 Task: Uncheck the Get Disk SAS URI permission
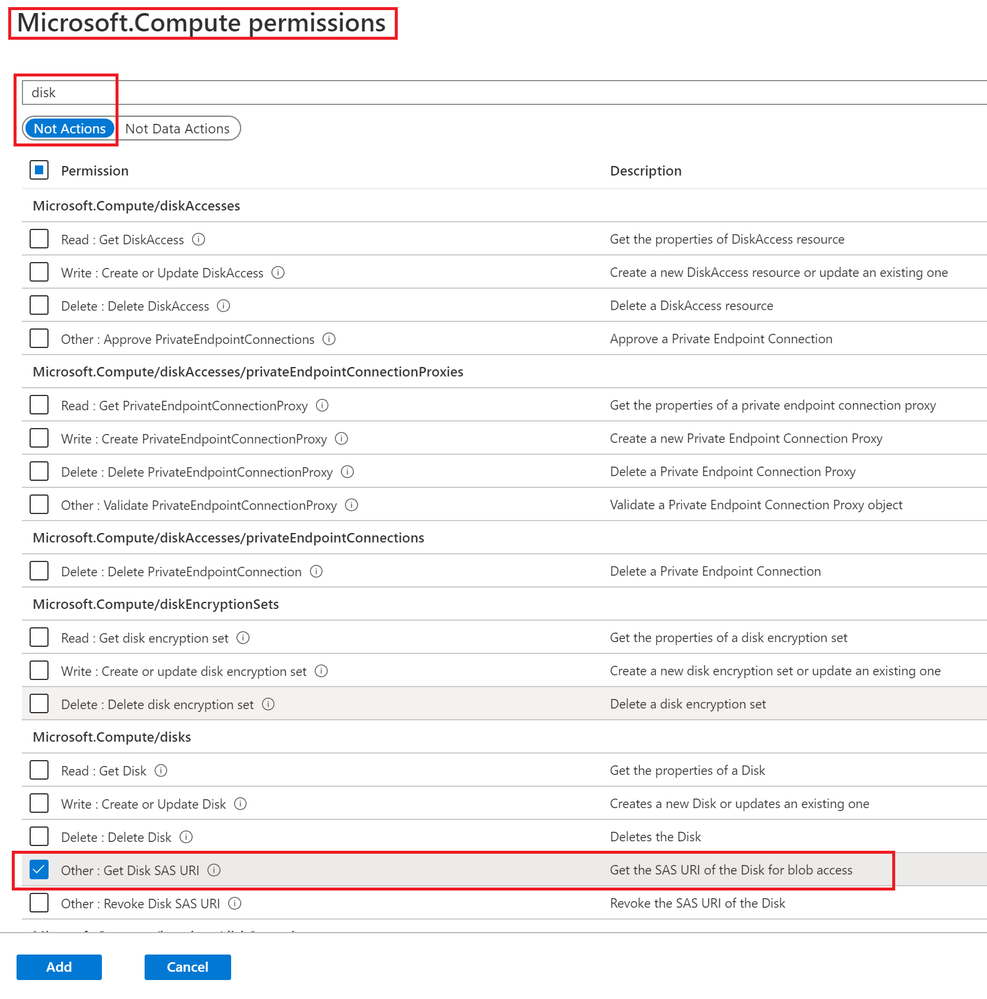pos(39,870)
